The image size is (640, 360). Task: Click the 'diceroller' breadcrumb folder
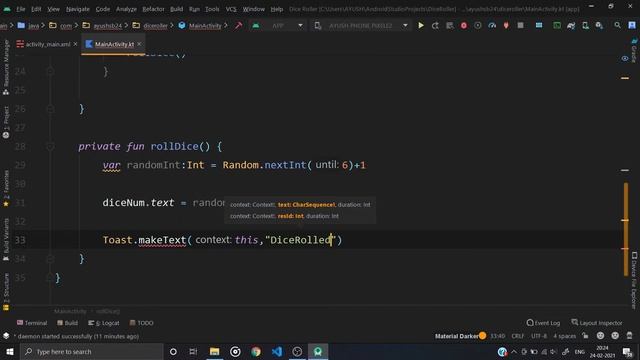(x=151, y=25)
